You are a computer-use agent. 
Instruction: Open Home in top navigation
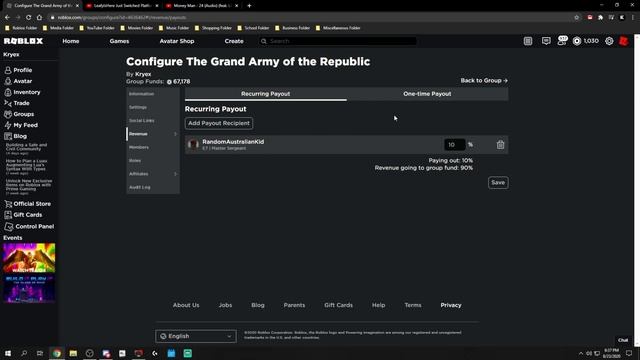click(x=71, y=41)
